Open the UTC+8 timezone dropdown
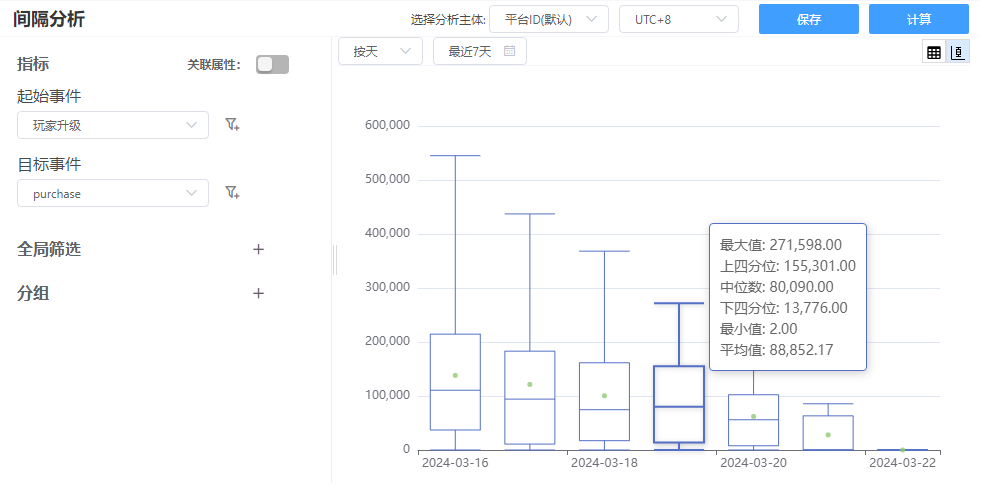Image resolution: width=984 pixels, height=488 pixels. tap(678, 19)
